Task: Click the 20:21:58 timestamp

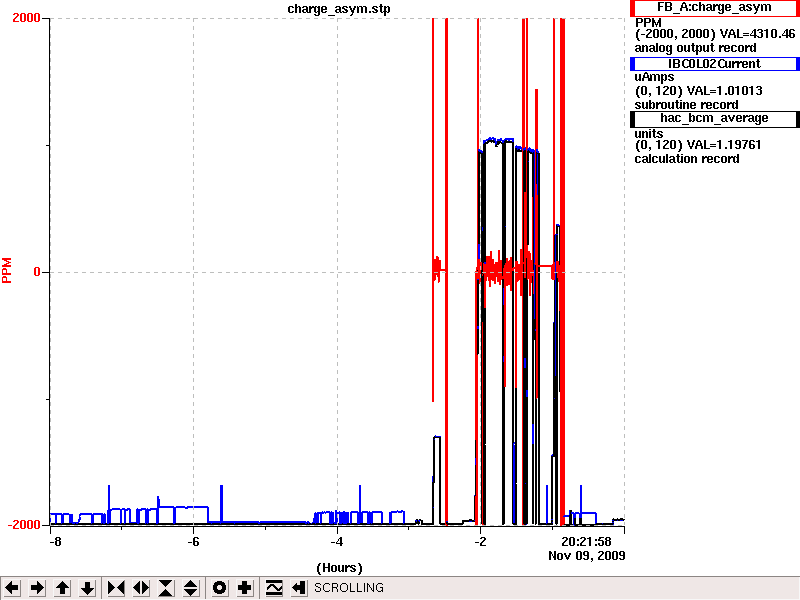Action: point(586,542)
